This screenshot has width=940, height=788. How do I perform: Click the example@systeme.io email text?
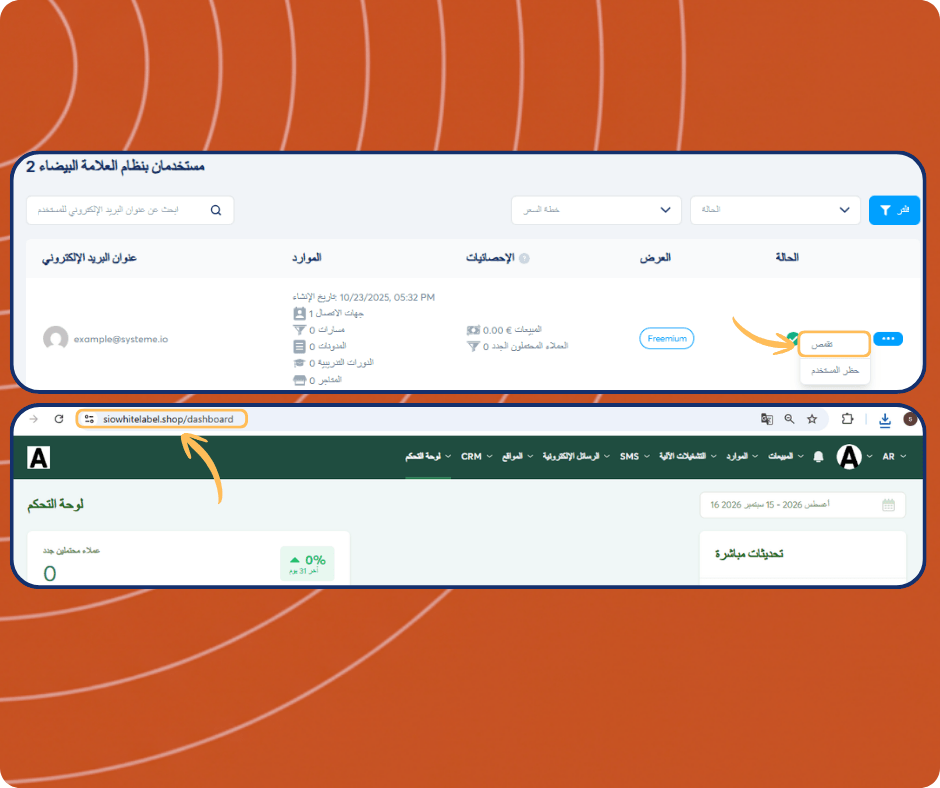[120, 339]
